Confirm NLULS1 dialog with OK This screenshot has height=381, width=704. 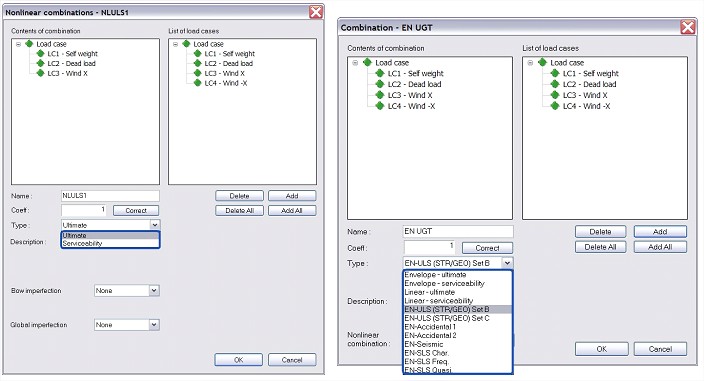coord(238,360)
